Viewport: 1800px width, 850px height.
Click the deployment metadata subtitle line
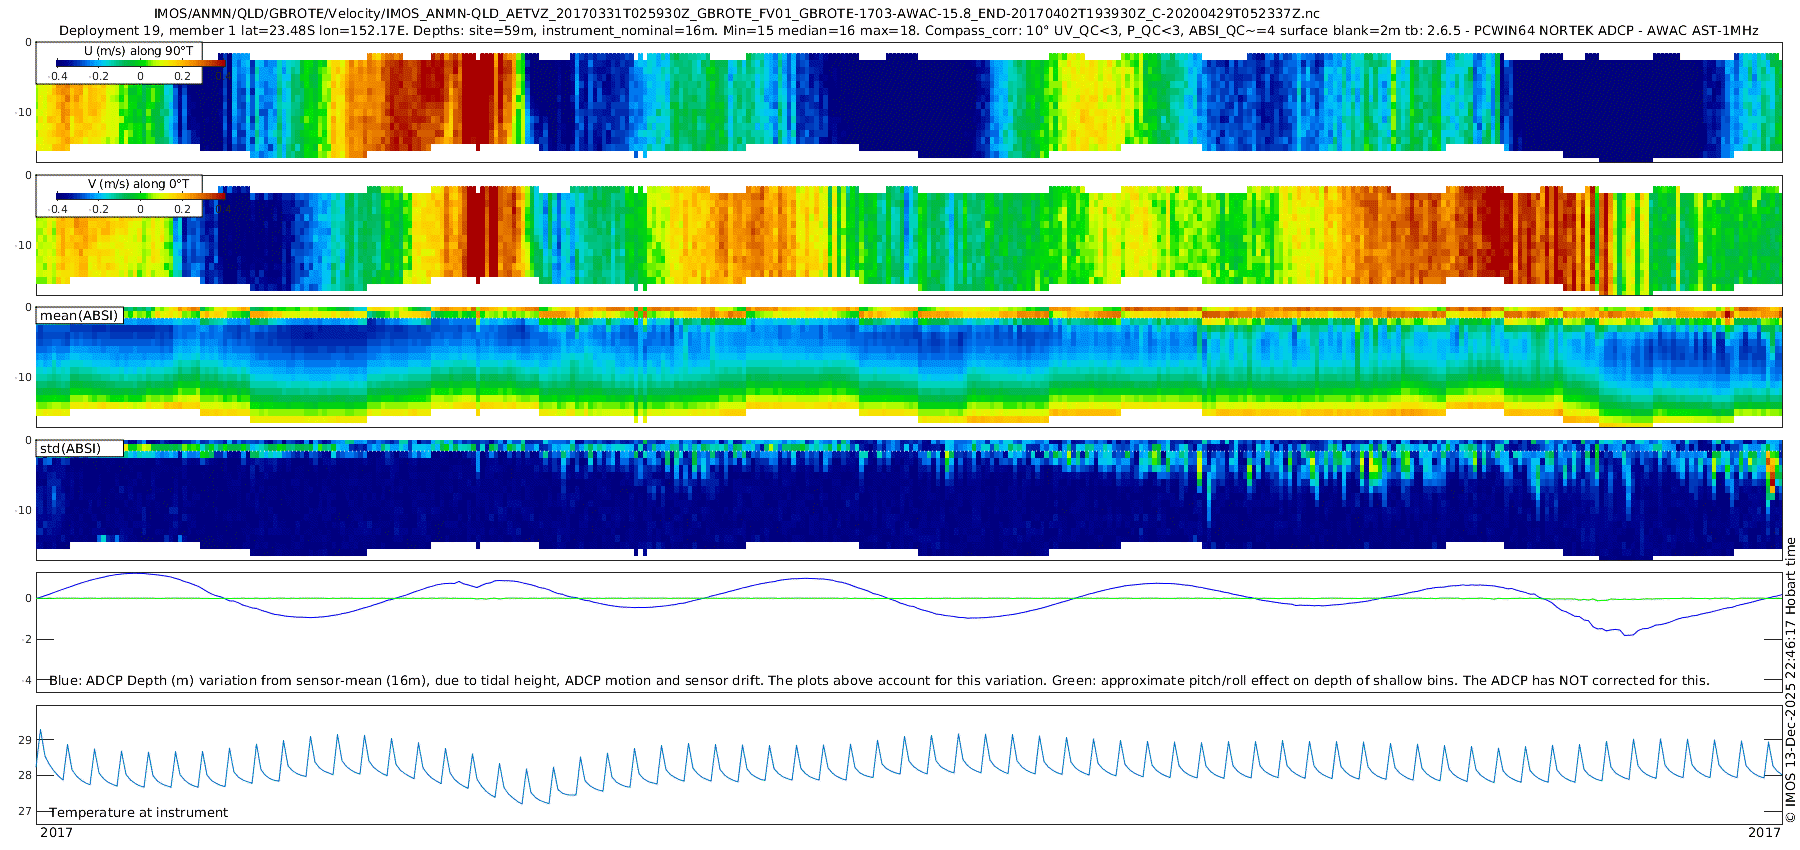point(908,31)
